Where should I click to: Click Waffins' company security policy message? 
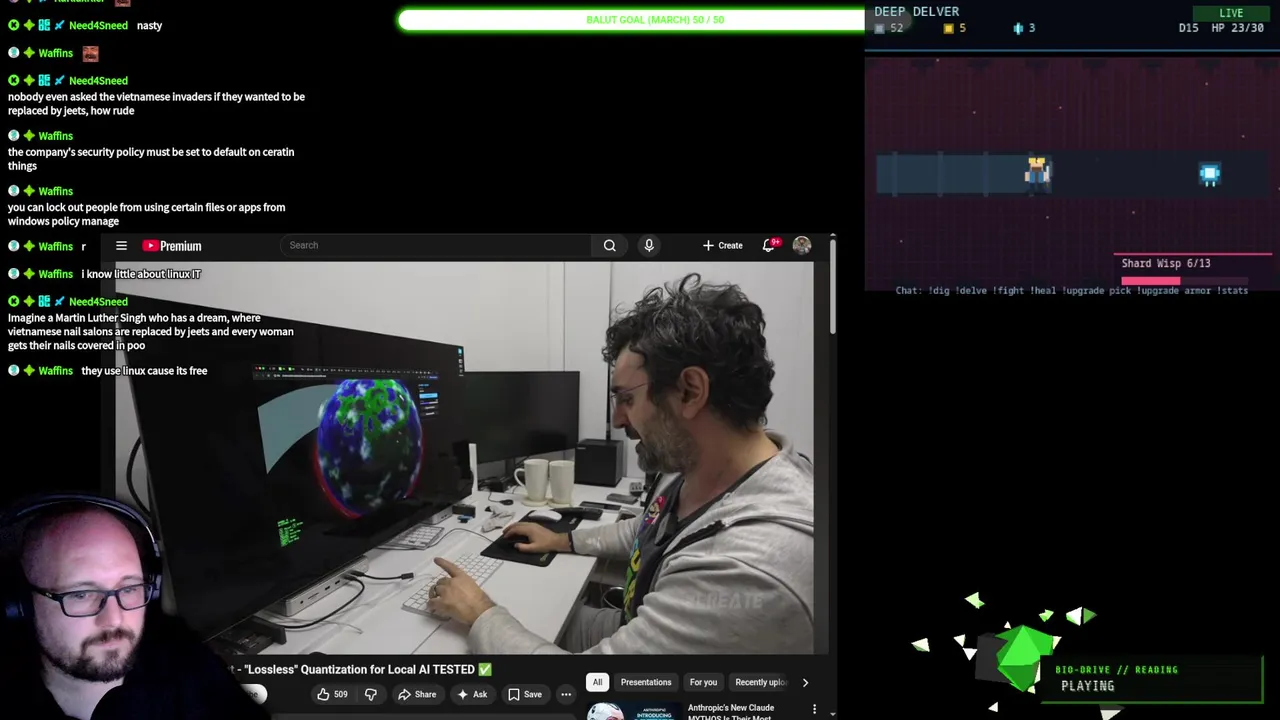pos(151,159)
